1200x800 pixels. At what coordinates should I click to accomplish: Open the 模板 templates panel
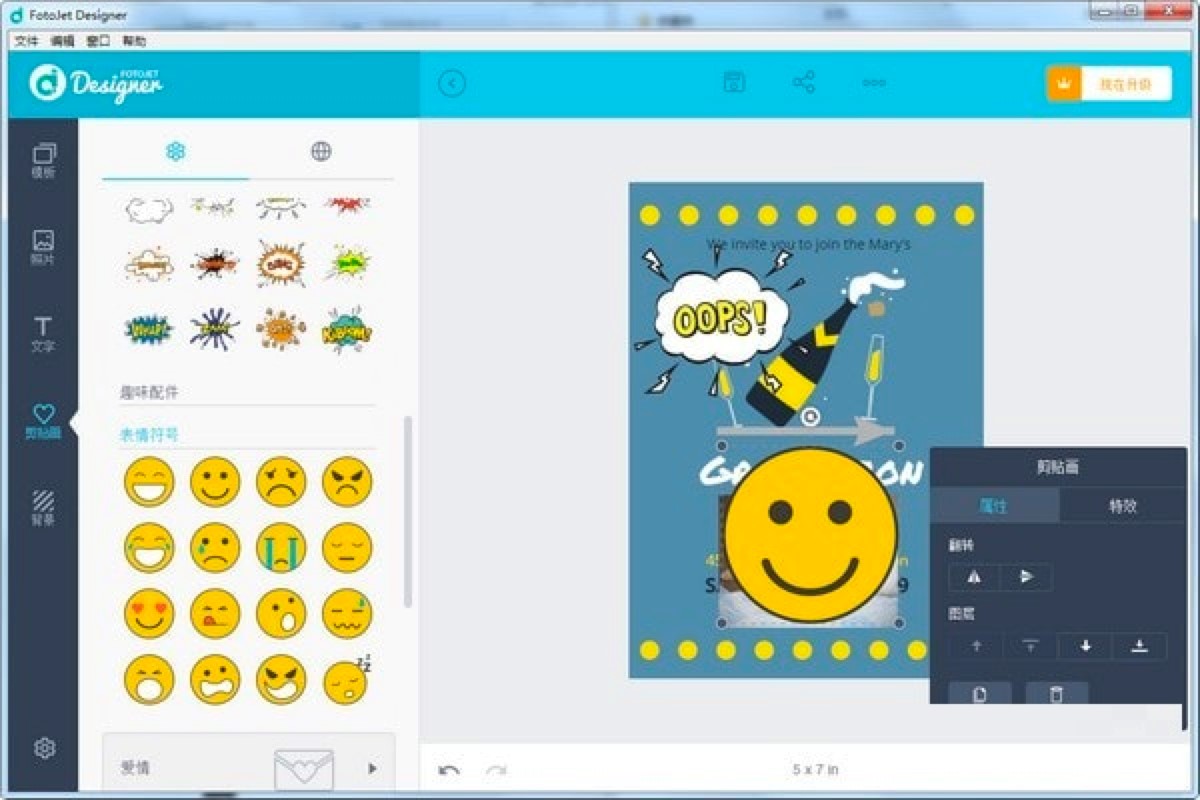click(41, 158)
